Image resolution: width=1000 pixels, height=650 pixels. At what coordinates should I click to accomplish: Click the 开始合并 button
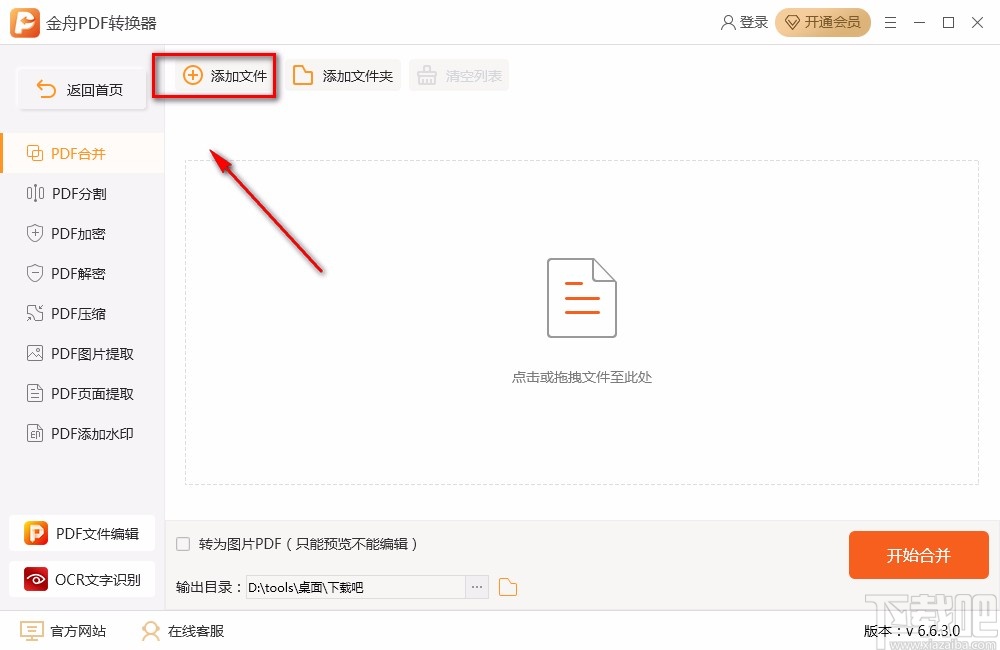tap(917, 555)
